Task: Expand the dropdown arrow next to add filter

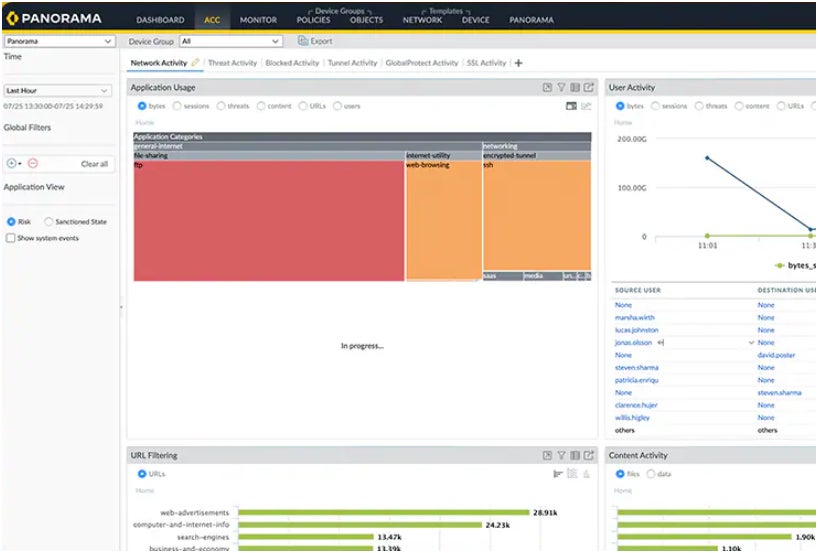Action: [x=20, y=164]
